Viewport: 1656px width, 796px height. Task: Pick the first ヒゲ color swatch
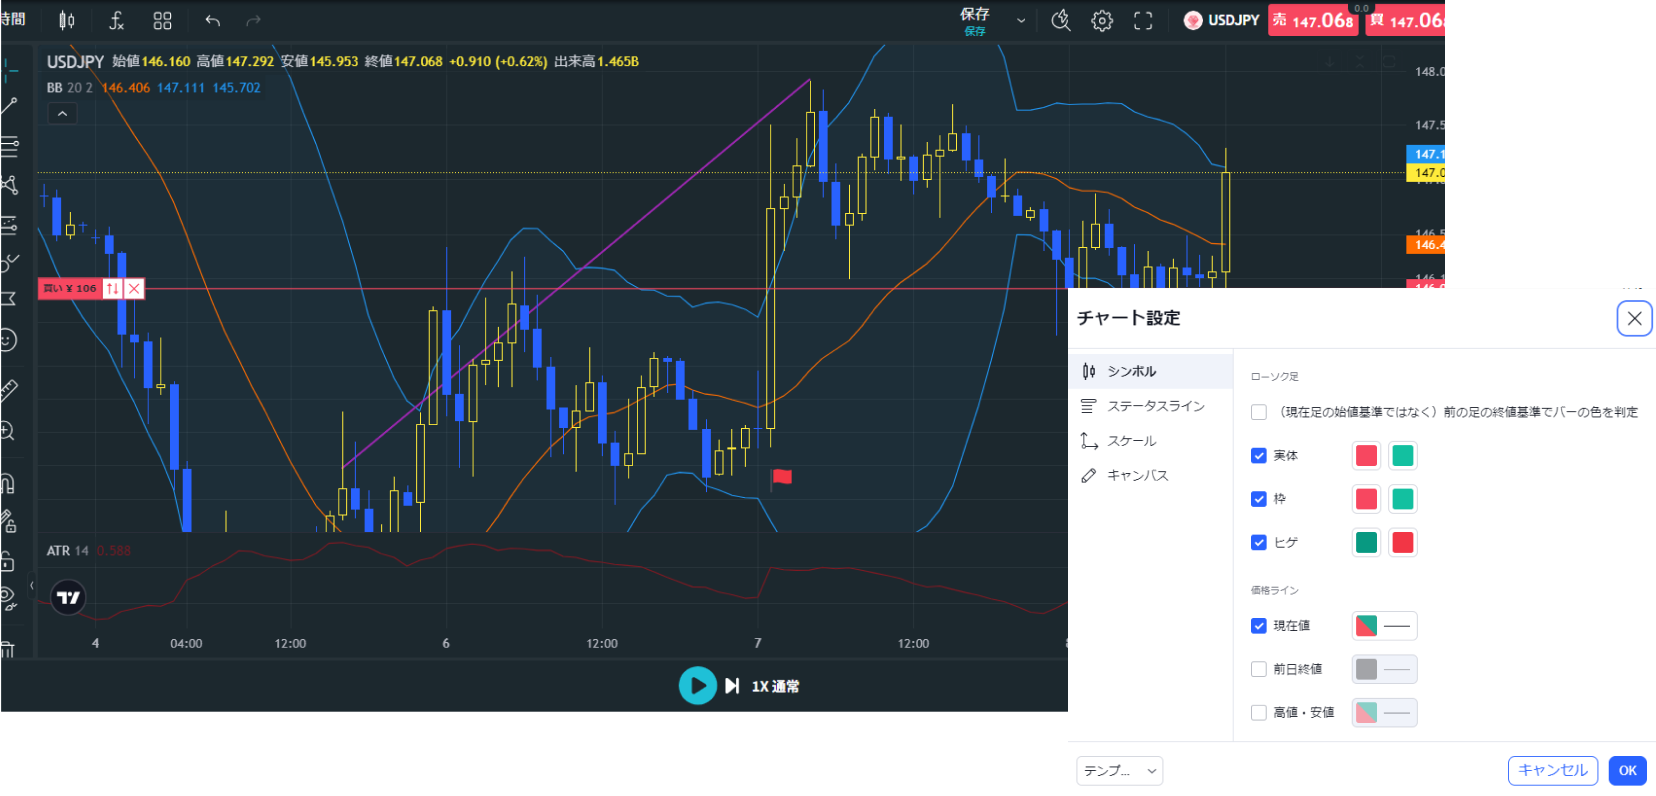(x=1366, y=543)
